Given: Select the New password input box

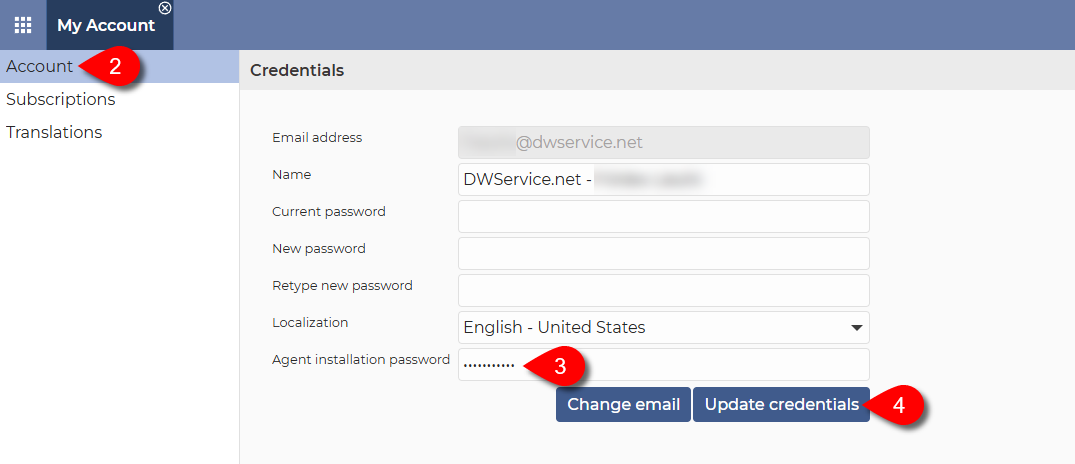Looking at the screenshot, I should pos(663,253).
